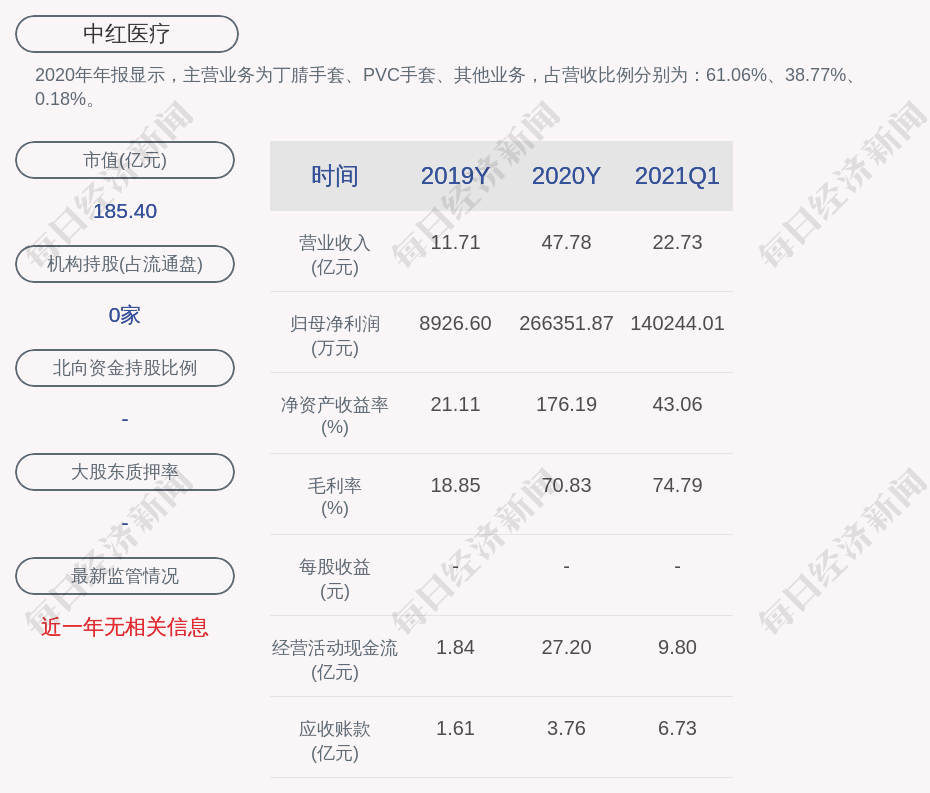930x793 pixels.
Task: Click the 2021Q1 gross margin value 74.79
Action: coord(677,486)
